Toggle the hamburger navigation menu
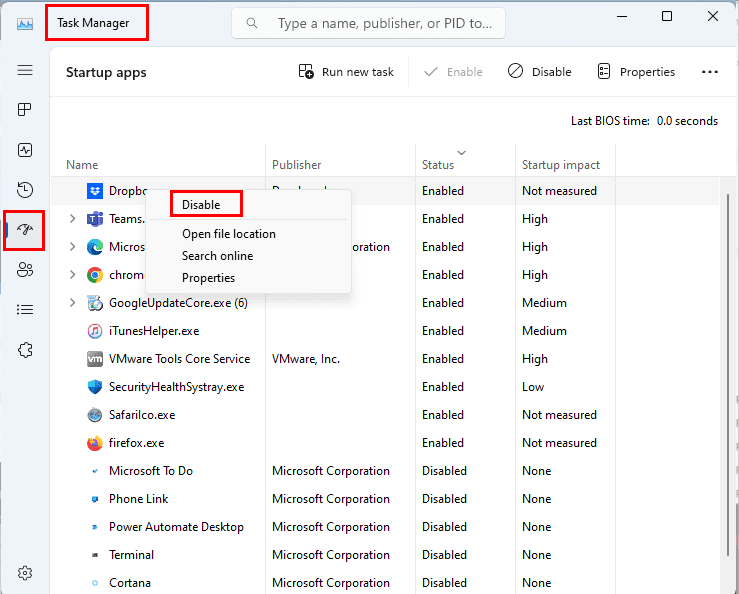The image size is (739, 594). coord(25,70)
